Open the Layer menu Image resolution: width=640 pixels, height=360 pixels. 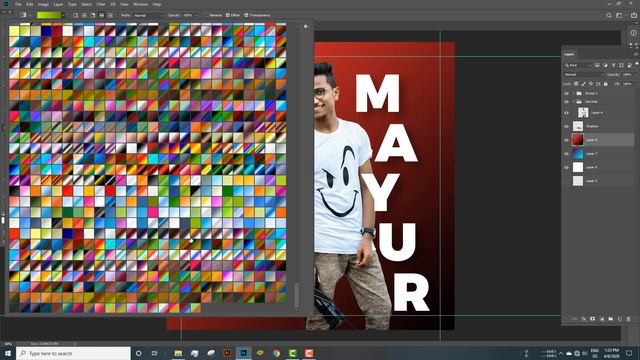click(x=58, y=4)
